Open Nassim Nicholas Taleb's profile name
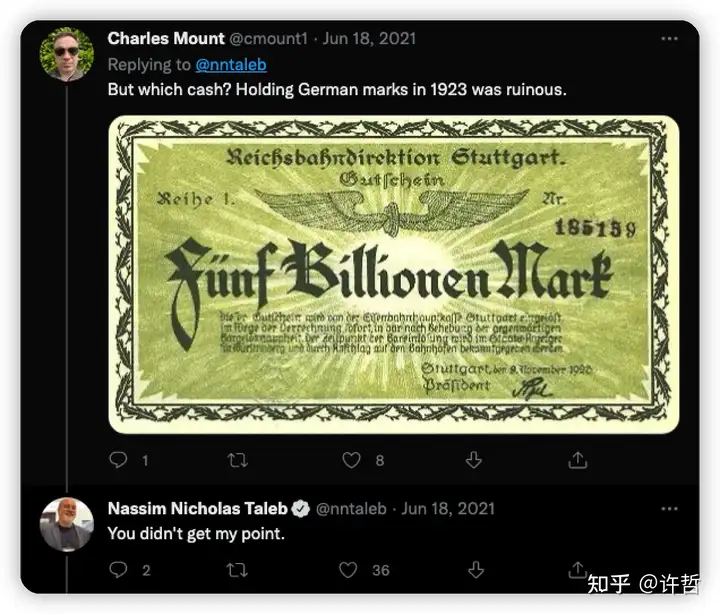 [197, 509]
